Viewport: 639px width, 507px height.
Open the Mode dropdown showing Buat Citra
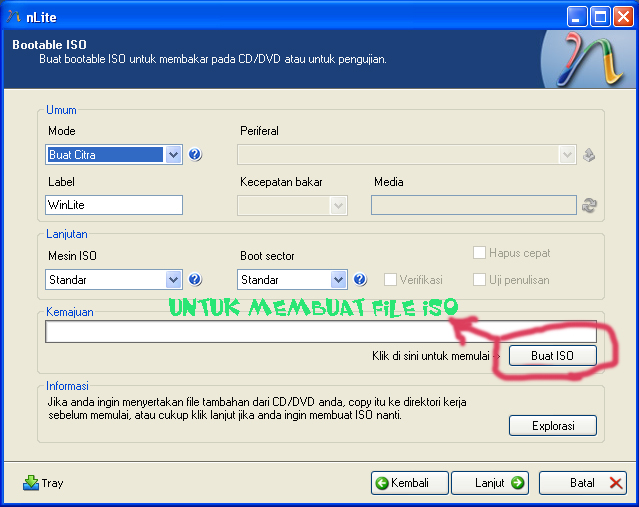(x=114, y=154)
